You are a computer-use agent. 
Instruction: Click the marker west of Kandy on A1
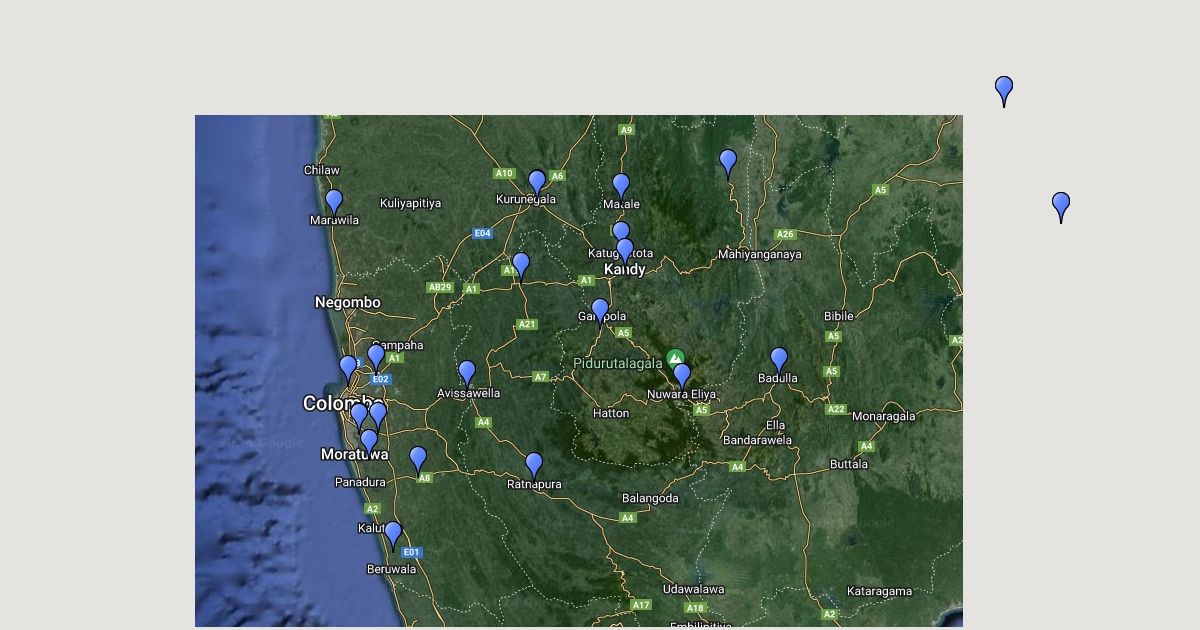[x=521, y=265]
